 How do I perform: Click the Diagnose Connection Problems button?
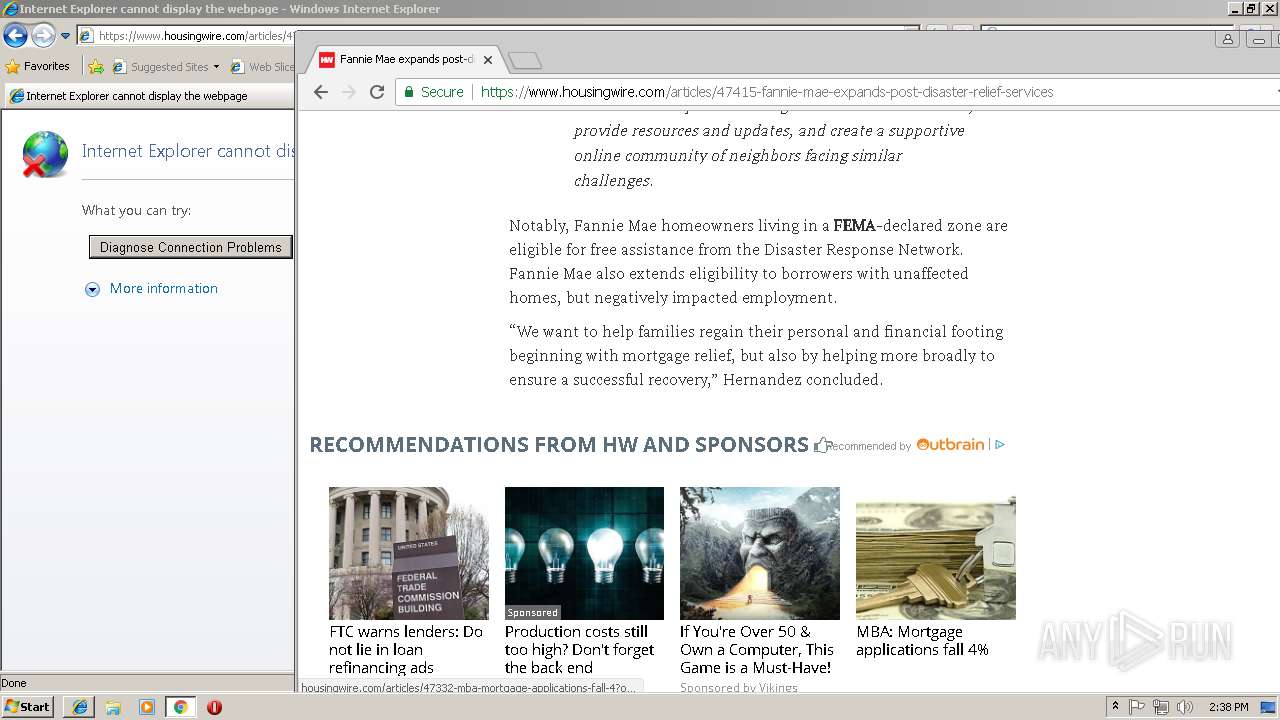point(190,247)
